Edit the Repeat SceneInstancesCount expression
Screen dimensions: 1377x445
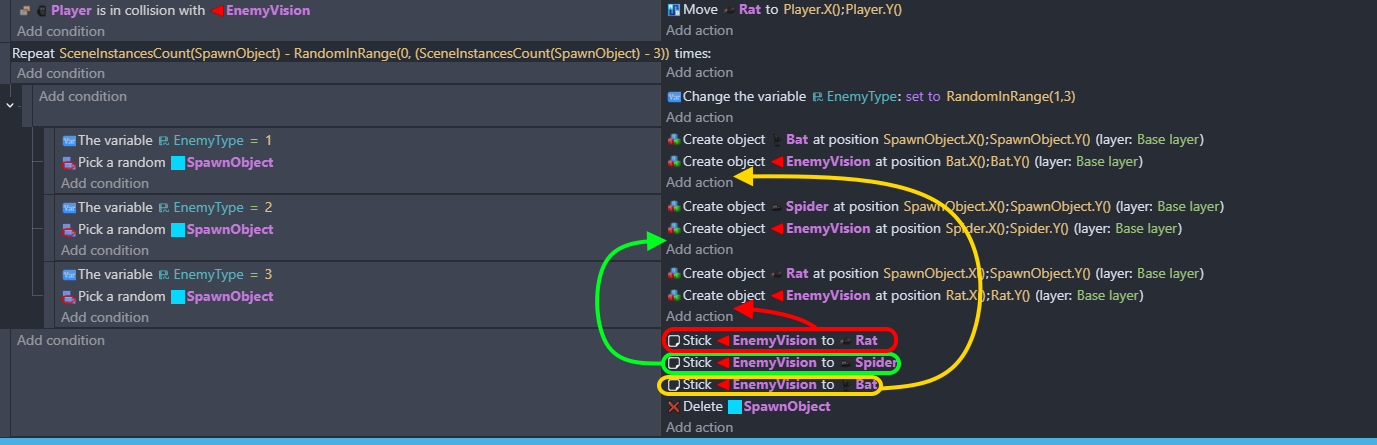tap(364, 53)
